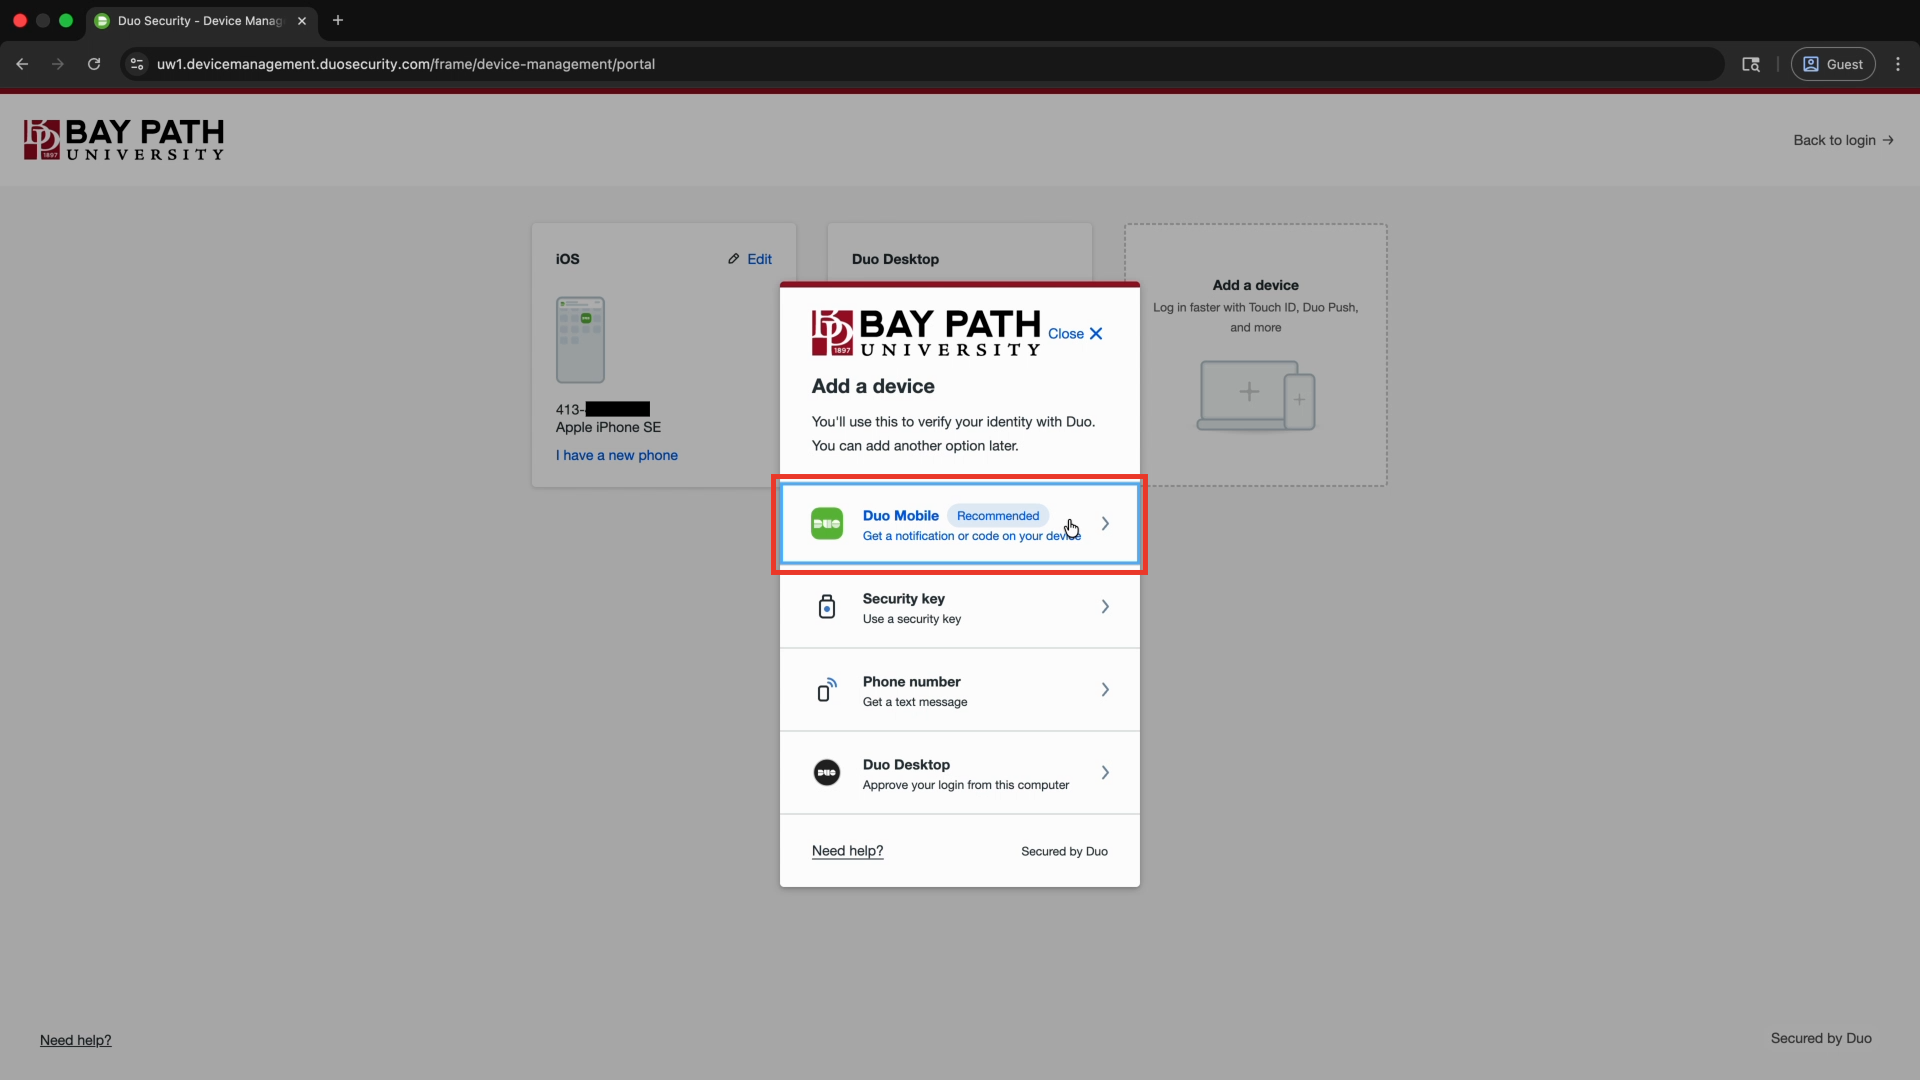
Task: Expand Phone number option chevron
Action: (1105, 690)
